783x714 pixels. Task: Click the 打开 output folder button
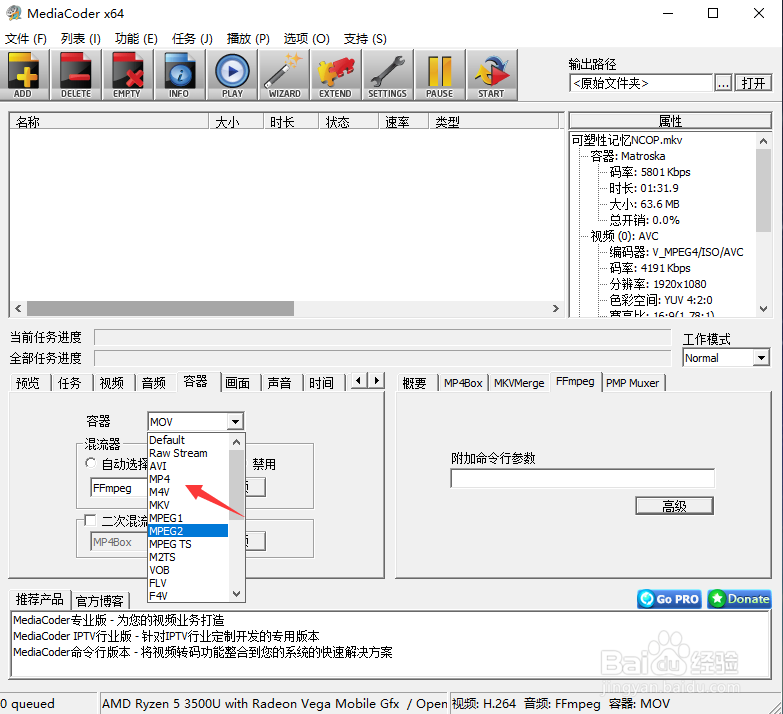coord(753,83)
